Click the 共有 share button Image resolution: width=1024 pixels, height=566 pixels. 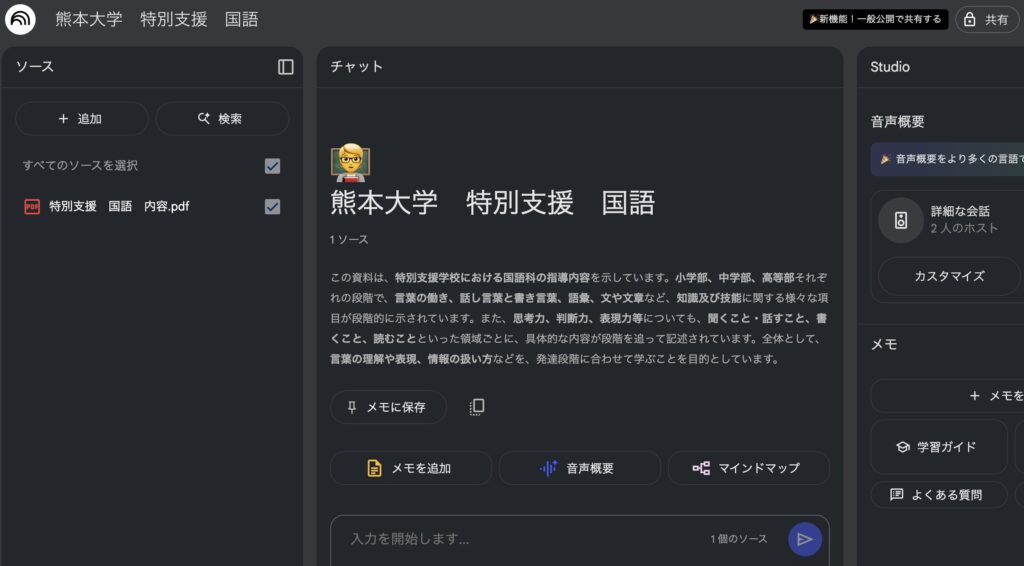click(x=987, y=20)
